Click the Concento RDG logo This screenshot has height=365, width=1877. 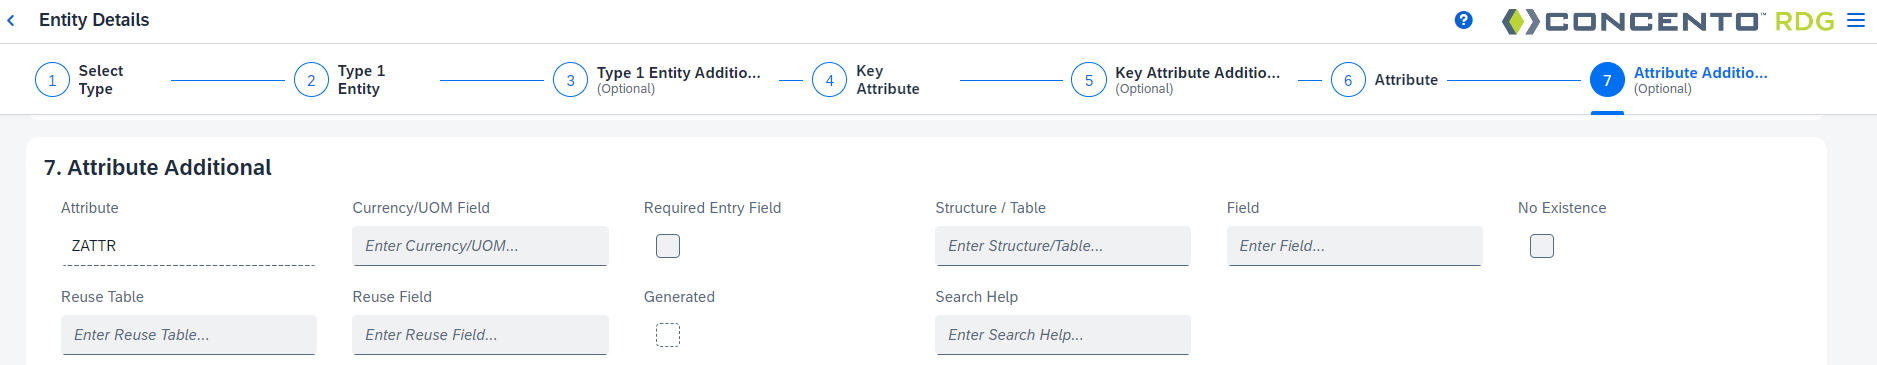coord(1668,21)
